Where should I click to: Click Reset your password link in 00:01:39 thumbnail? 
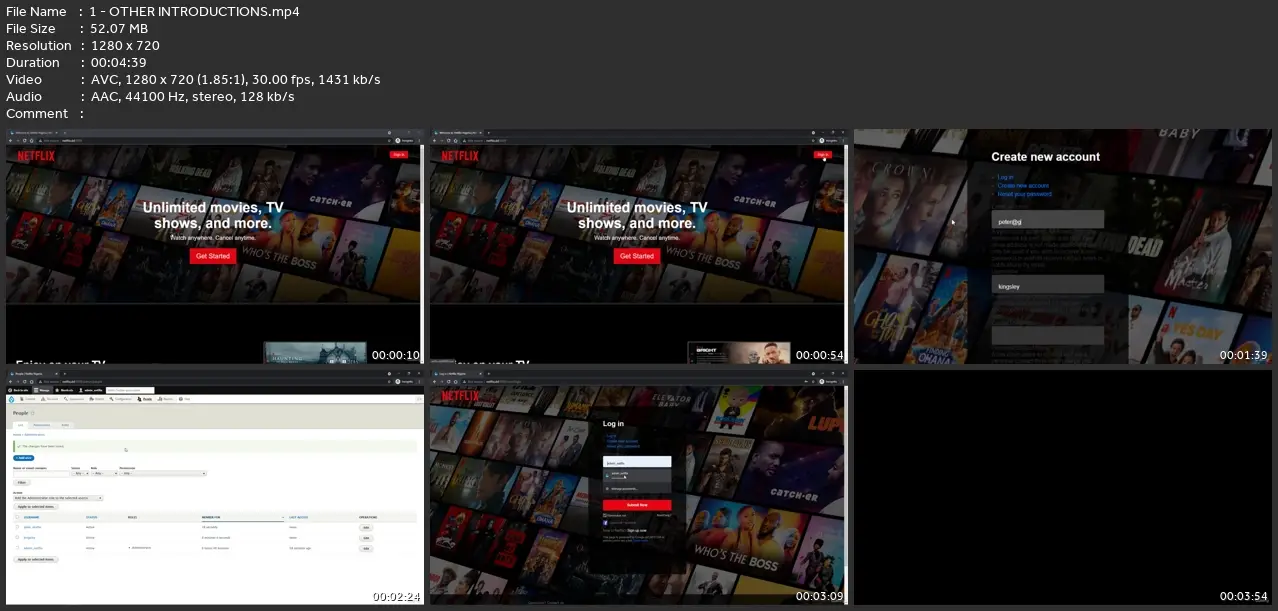click(1024, 194)
